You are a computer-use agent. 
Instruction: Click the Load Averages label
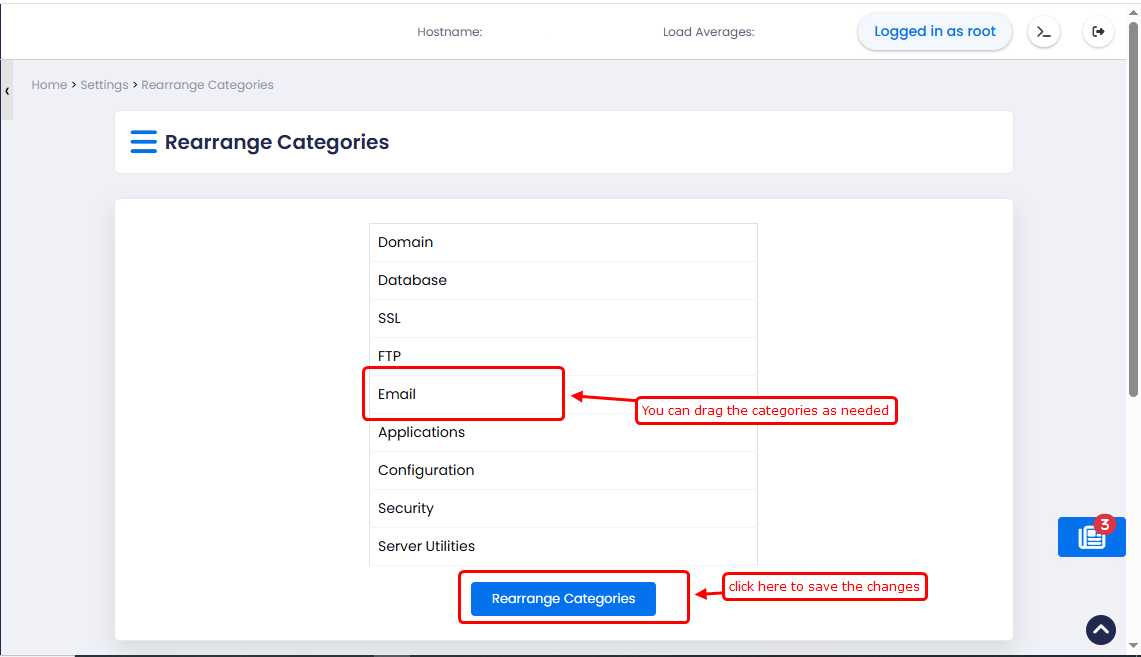click(x=708, y=32)
